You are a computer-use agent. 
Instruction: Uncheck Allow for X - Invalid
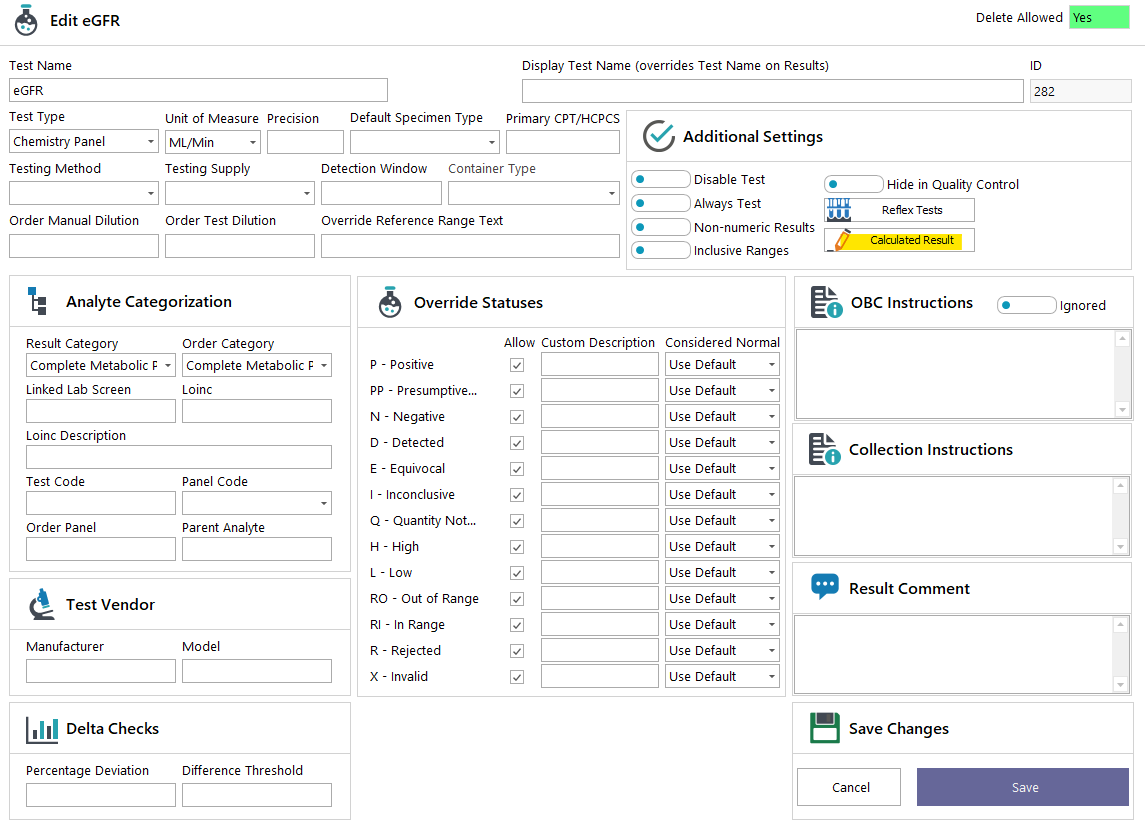coord(517,677)
